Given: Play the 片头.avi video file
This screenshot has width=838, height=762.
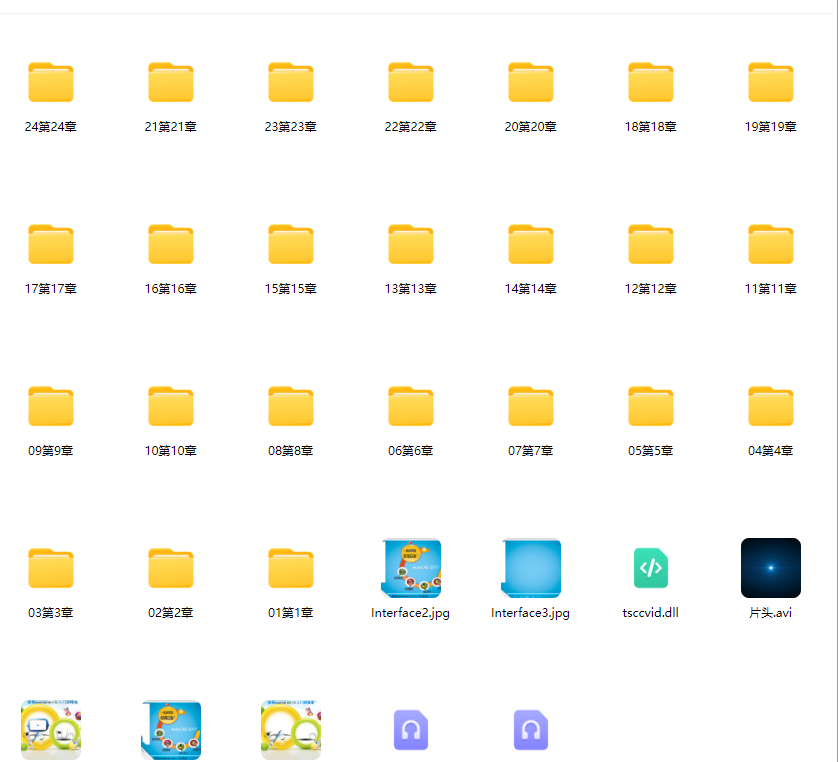Looking at the screenshot, I should point(771,568).
